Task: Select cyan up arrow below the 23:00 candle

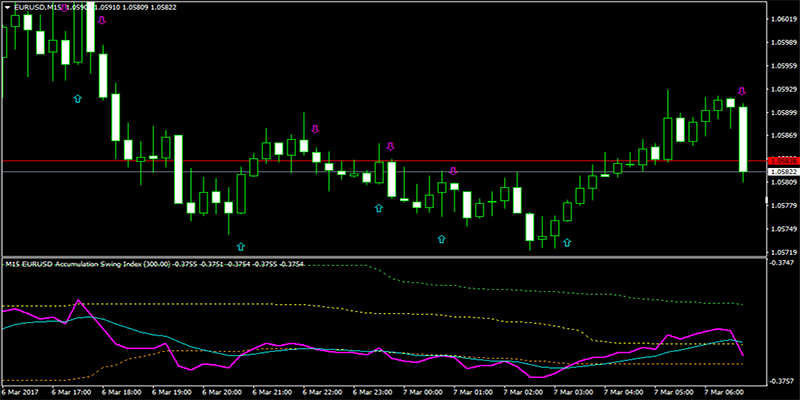Action: coord(379,208)
